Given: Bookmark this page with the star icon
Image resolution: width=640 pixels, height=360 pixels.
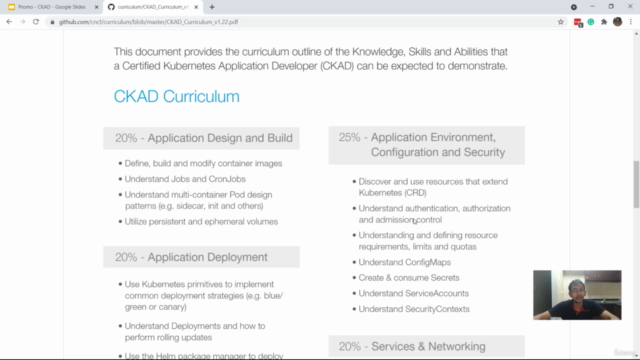Looking at the screenshot, I should [x=561, y=22].
